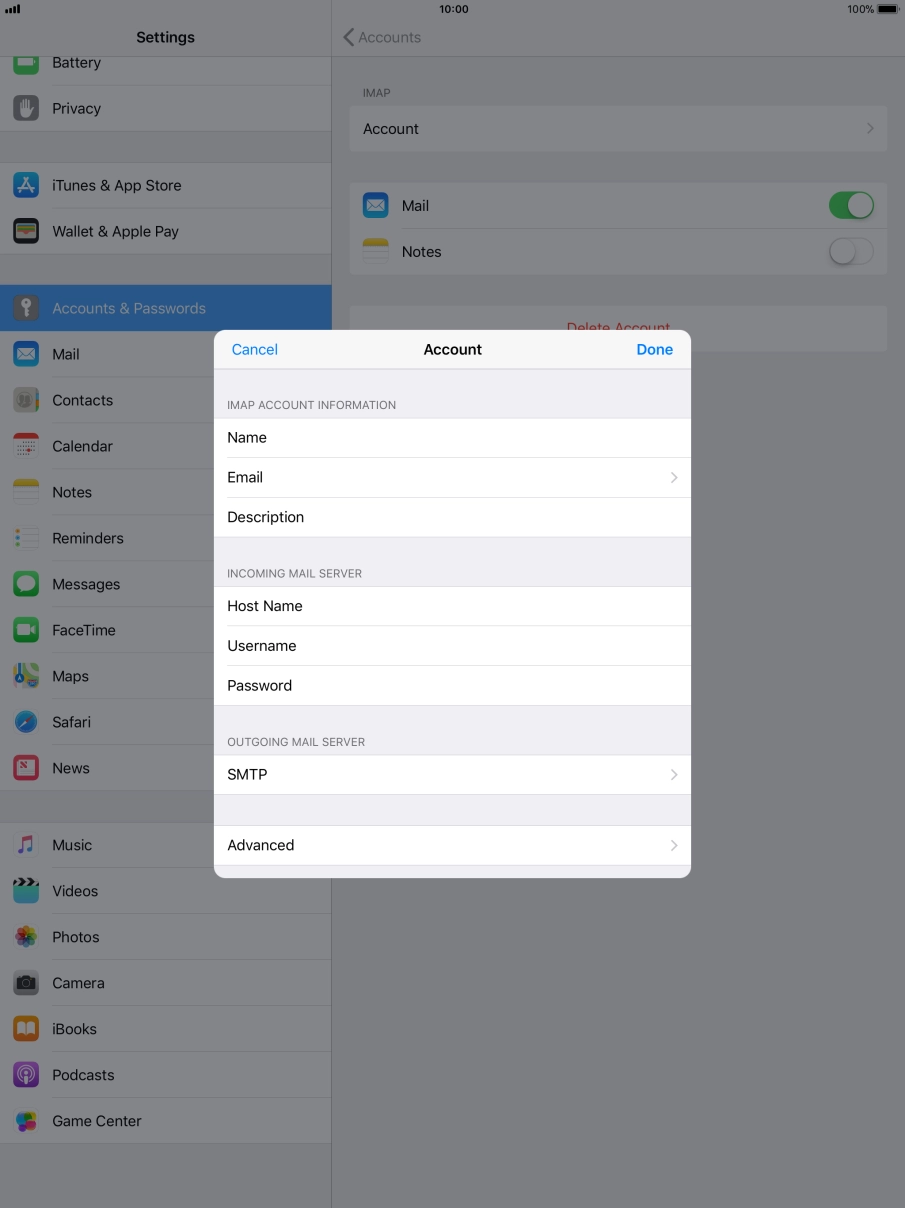Tap the Wallet & Apple Pay icon
Viewport: 905px width, 1208px height.
(26, 231)
